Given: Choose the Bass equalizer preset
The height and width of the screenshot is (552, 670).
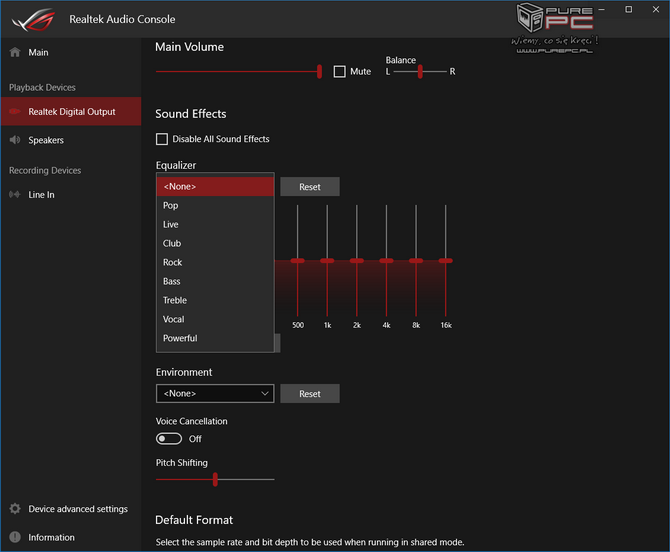Looking at the screenshot, I should pyautogui.click(x=215, y=281).
